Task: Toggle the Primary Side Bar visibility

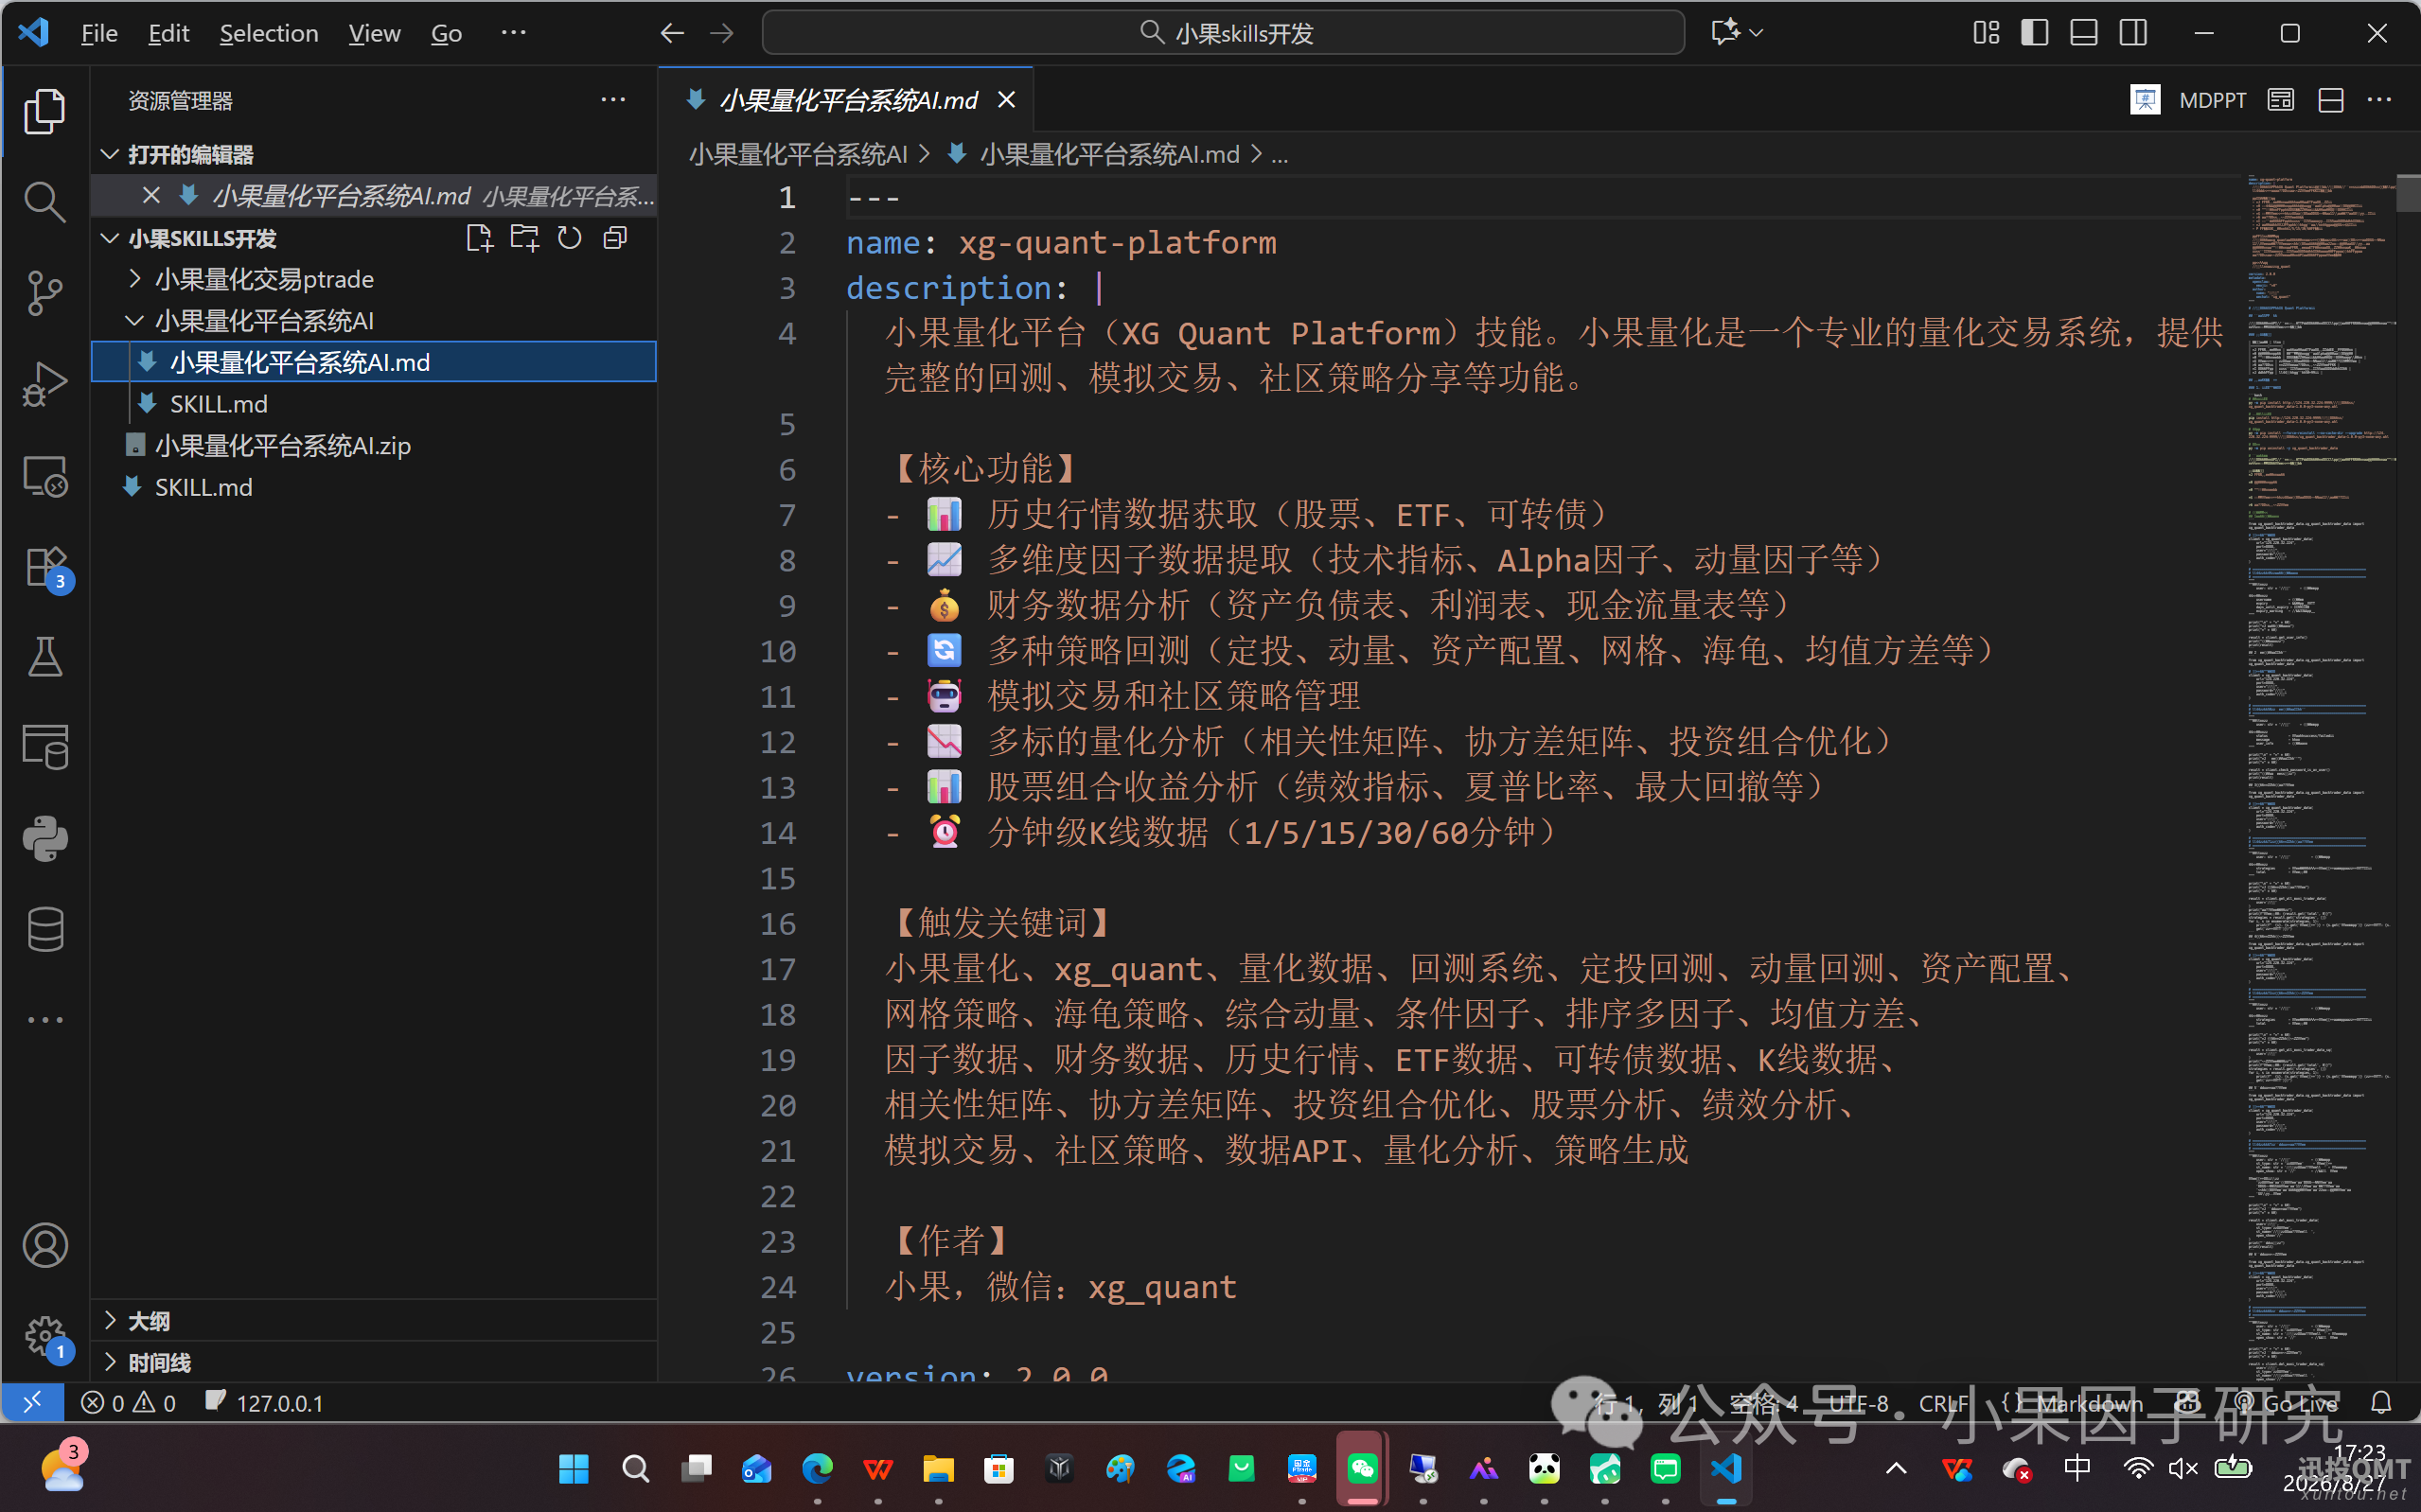Action: coord(2034,33)
